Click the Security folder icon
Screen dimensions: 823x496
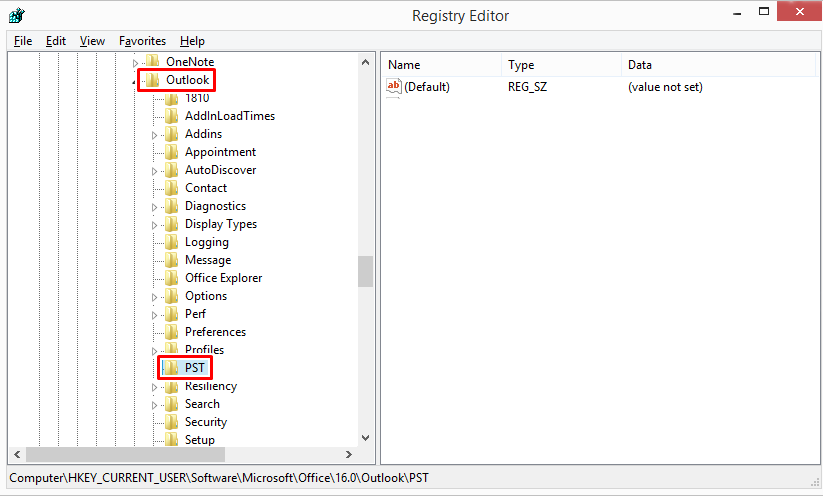172,421
